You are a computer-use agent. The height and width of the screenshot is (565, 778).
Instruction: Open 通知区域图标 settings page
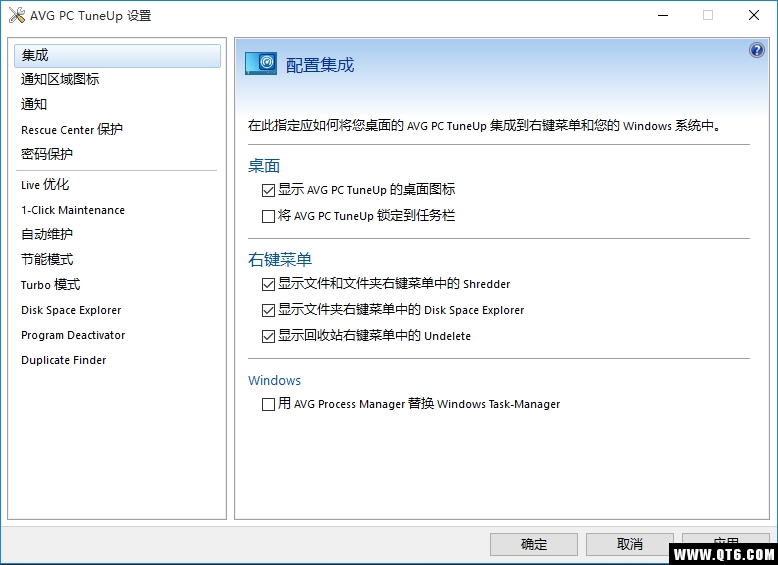60,79
